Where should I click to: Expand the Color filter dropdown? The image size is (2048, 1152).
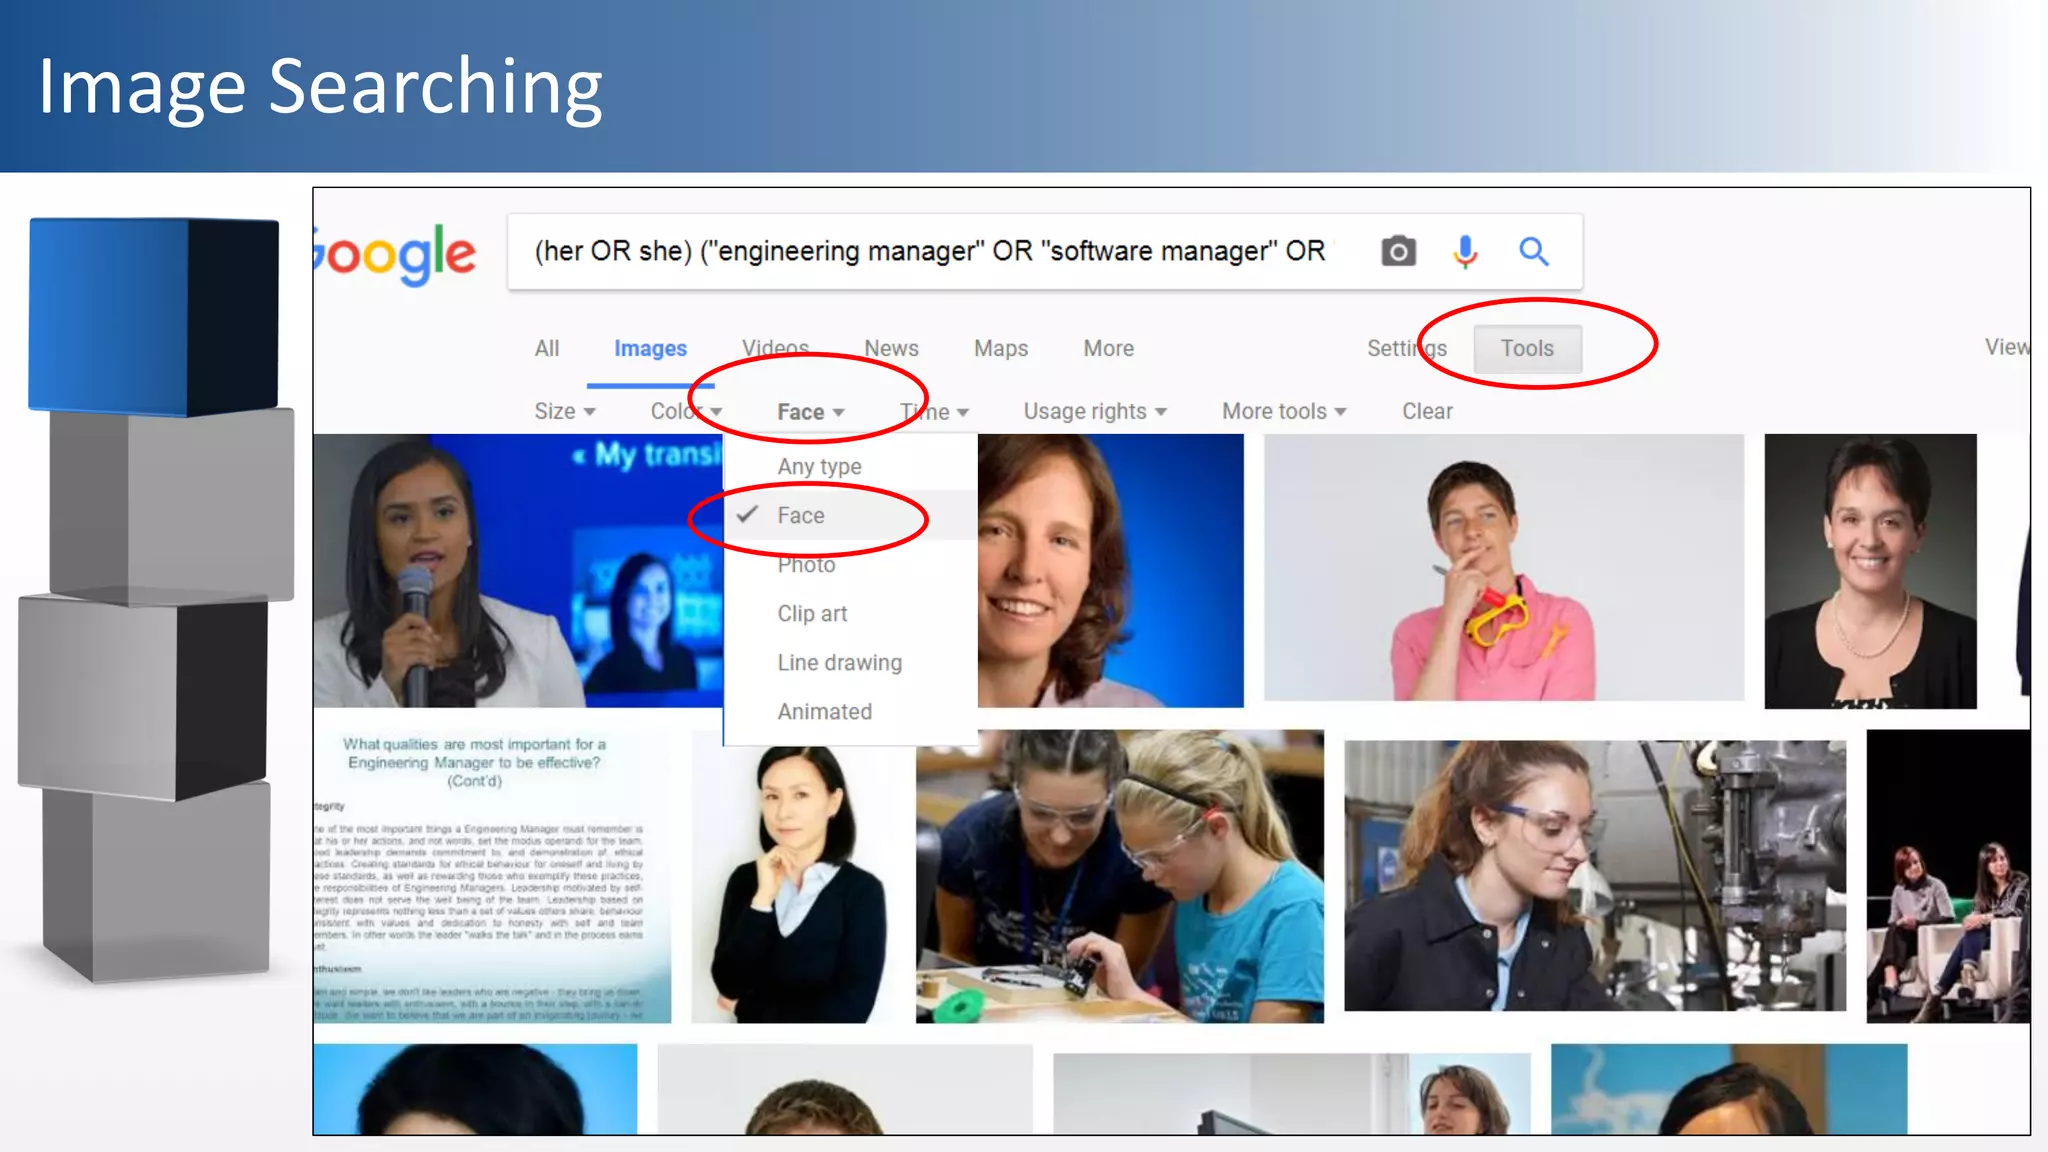(x=686, y=411)
